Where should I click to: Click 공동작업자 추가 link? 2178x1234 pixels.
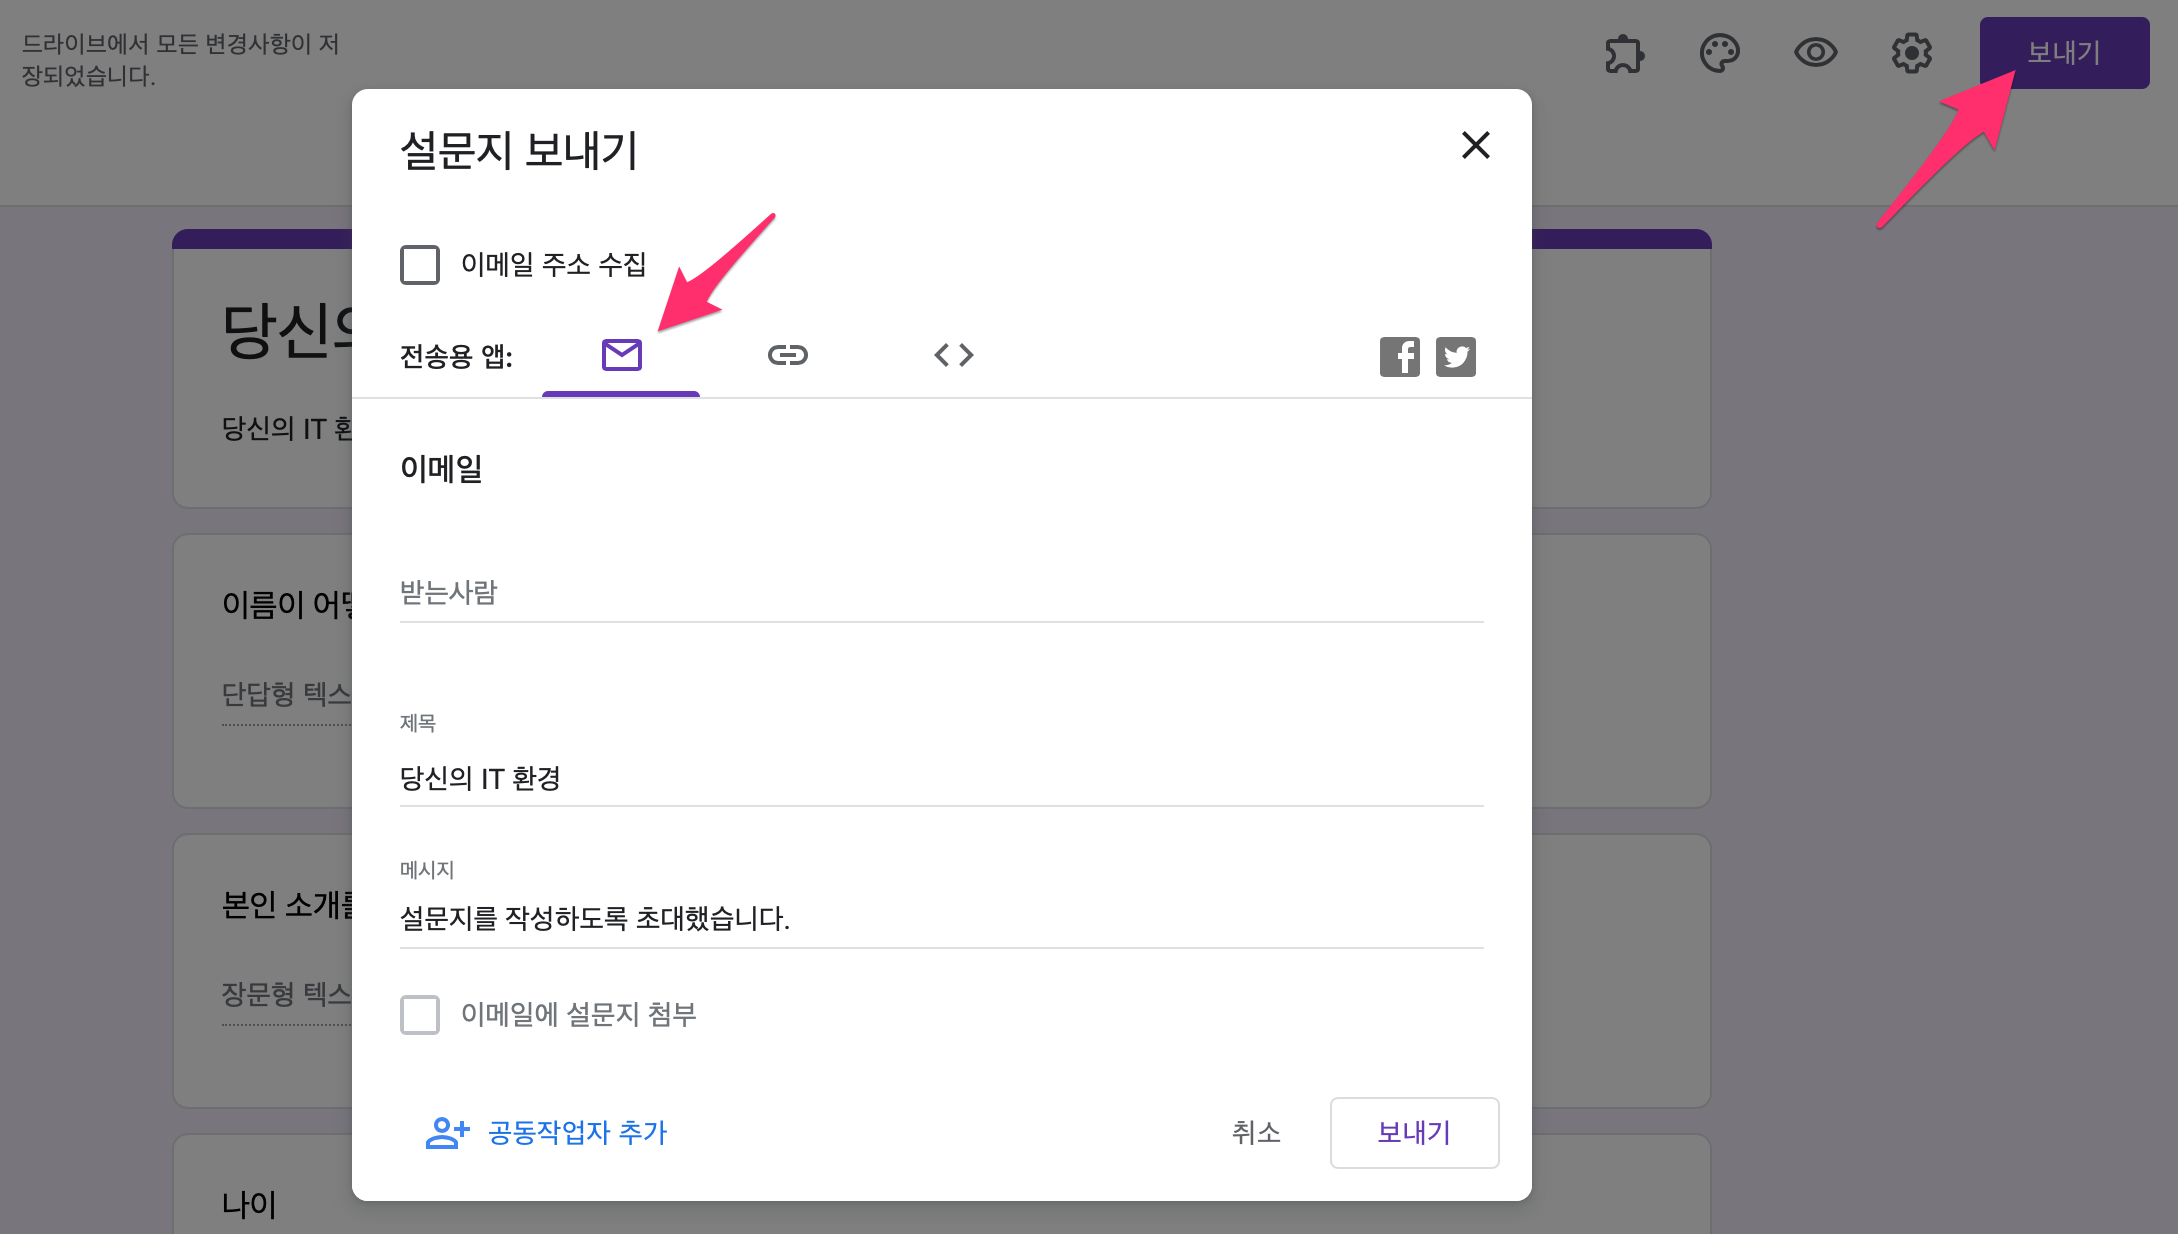[x=577, y=1132]
